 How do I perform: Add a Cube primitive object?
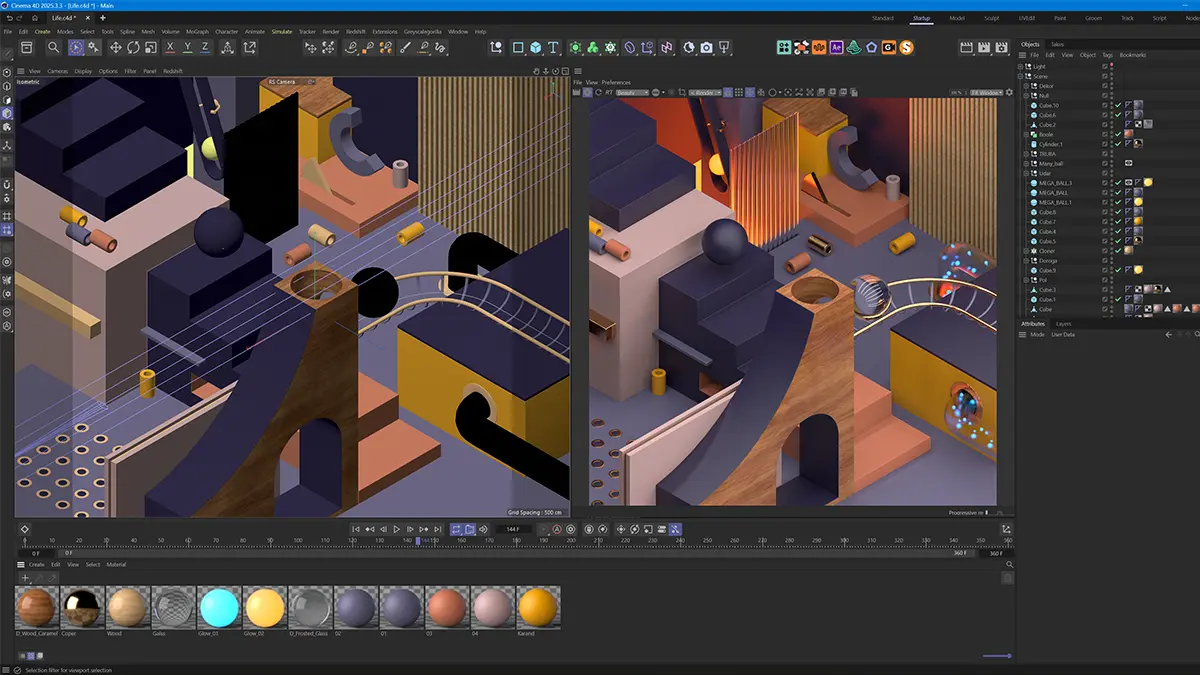click(536, 47)
